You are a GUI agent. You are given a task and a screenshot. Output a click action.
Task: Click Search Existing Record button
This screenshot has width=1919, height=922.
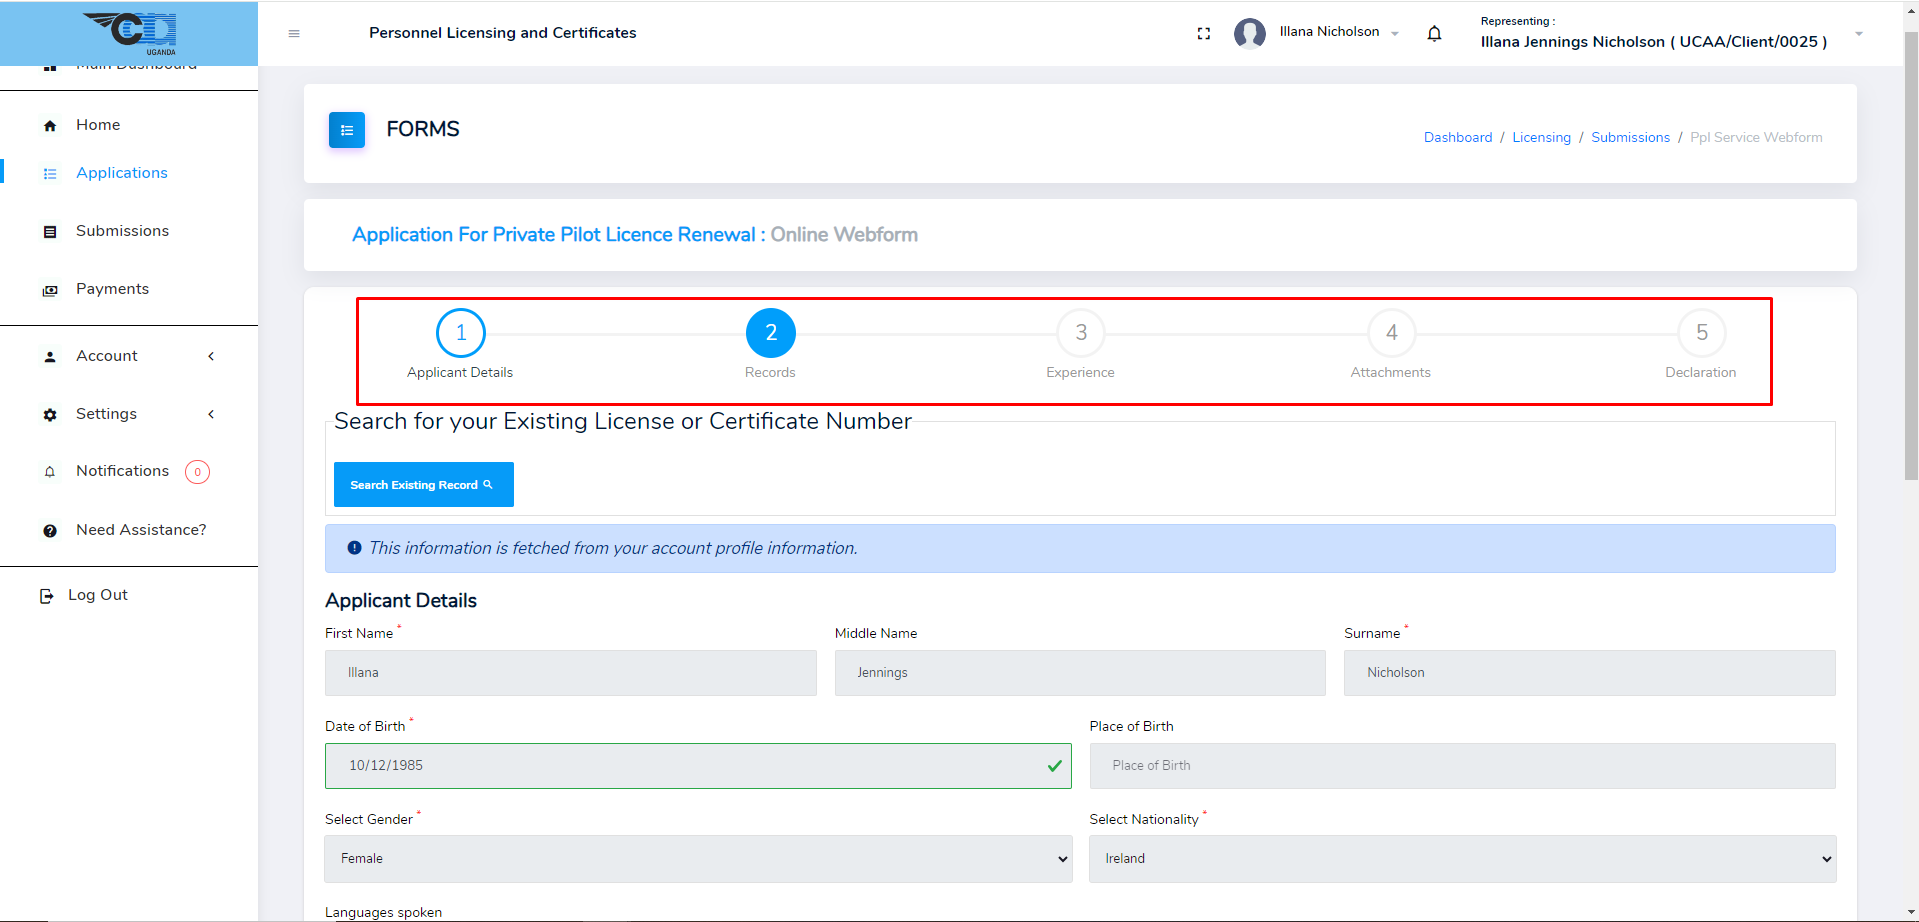coord(423,485)
